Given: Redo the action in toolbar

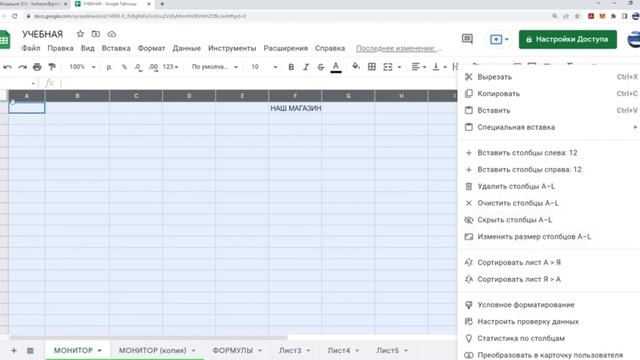Looking at the screenshot, I should [x=22, y=67].
